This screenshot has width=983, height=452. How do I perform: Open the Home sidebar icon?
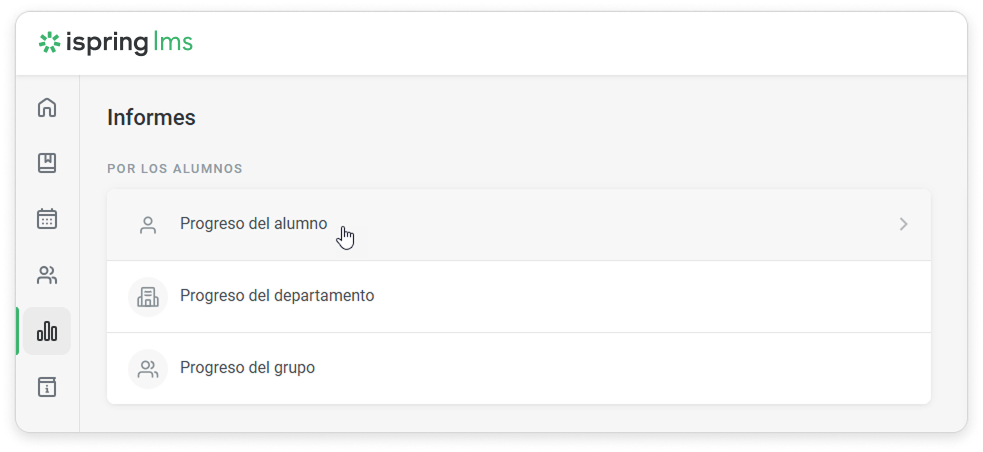tap(47, 108)
